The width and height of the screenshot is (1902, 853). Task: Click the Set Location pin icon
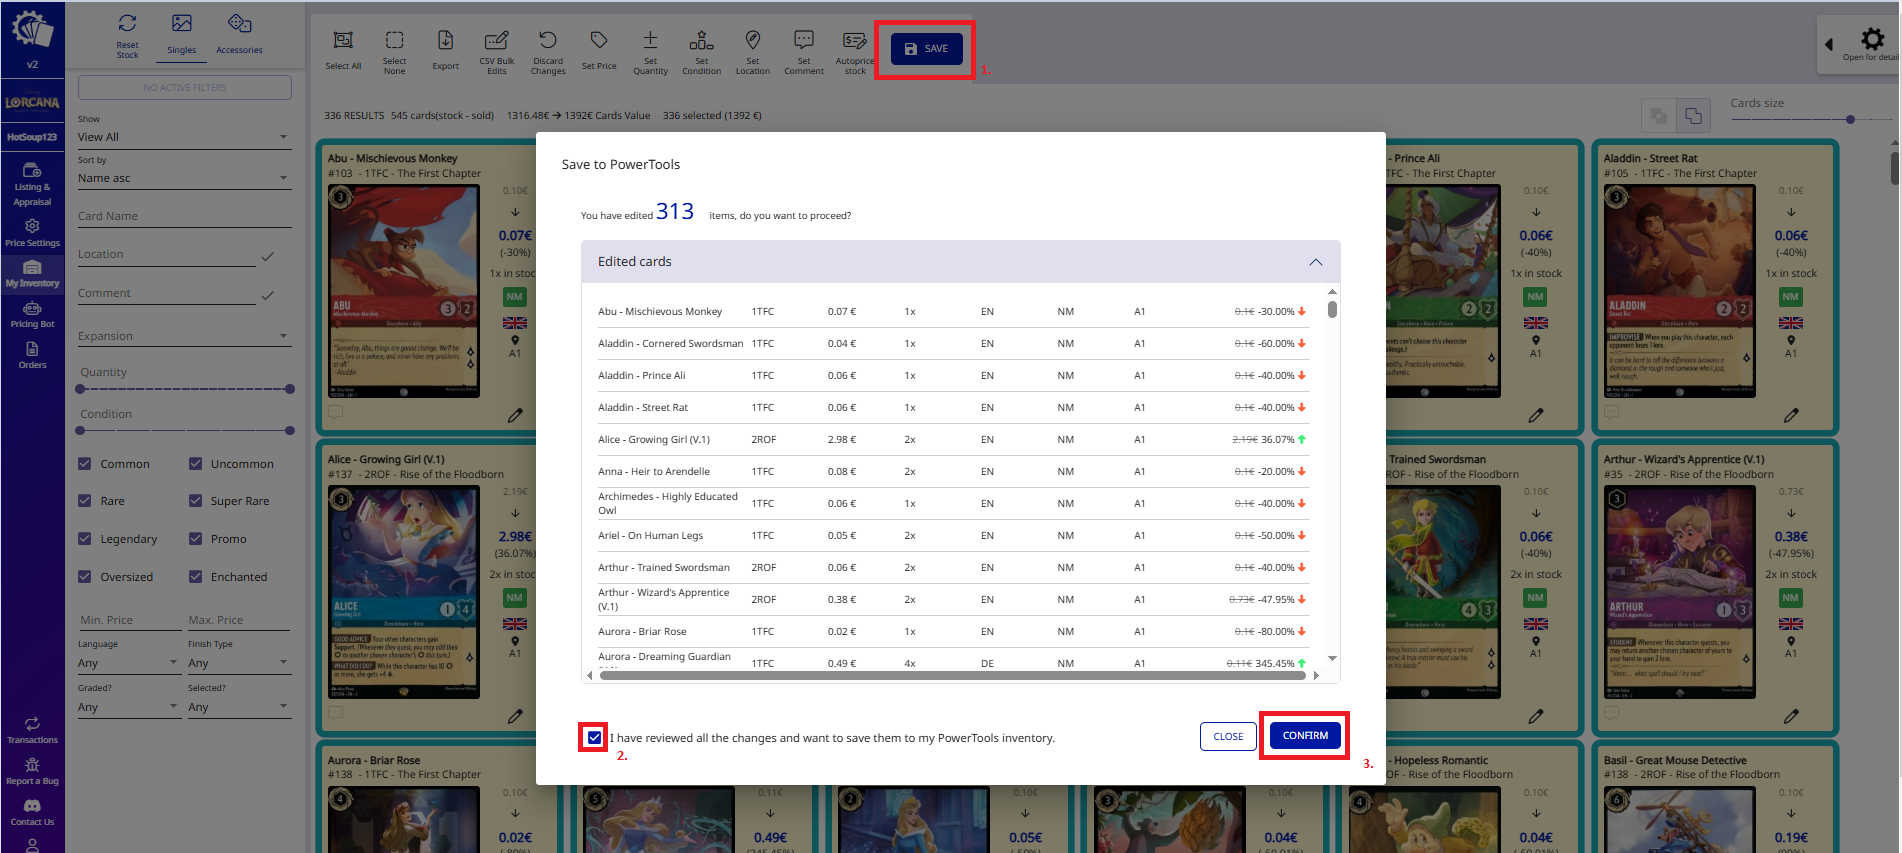[x=753, y=40]
